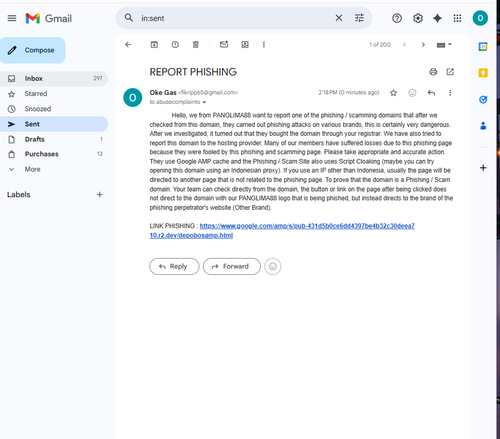Click the Oke Gas sender avatar
This screenshot has width=500, height=439.
tap(133, 98)
